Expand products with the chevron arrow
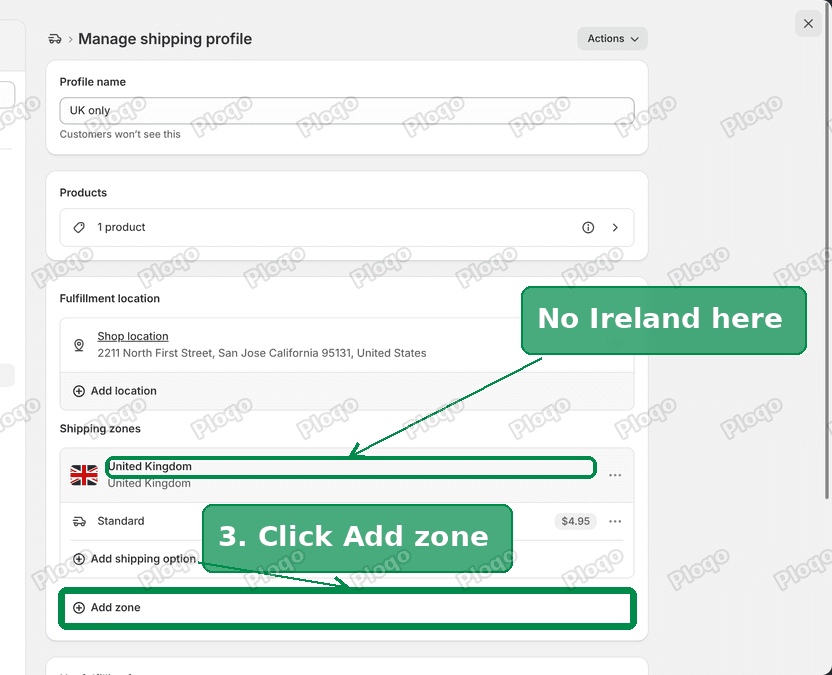The image size is (832, 675). coord(615,228)
